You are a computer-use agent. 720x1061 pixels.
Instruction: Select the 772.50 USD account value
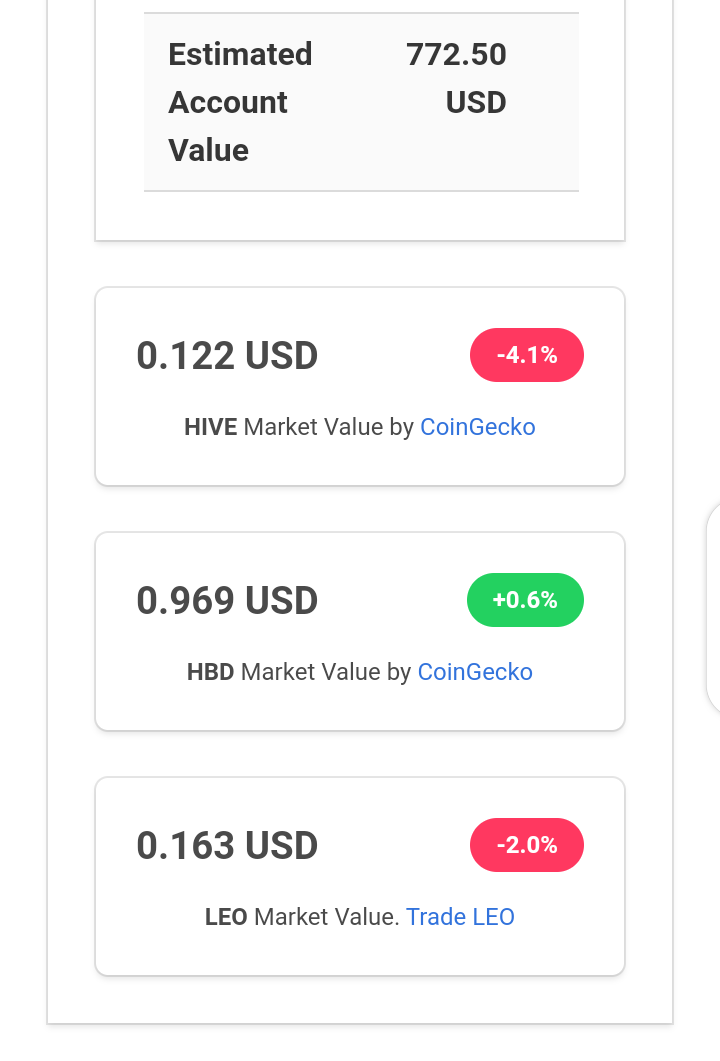point(456,78)
